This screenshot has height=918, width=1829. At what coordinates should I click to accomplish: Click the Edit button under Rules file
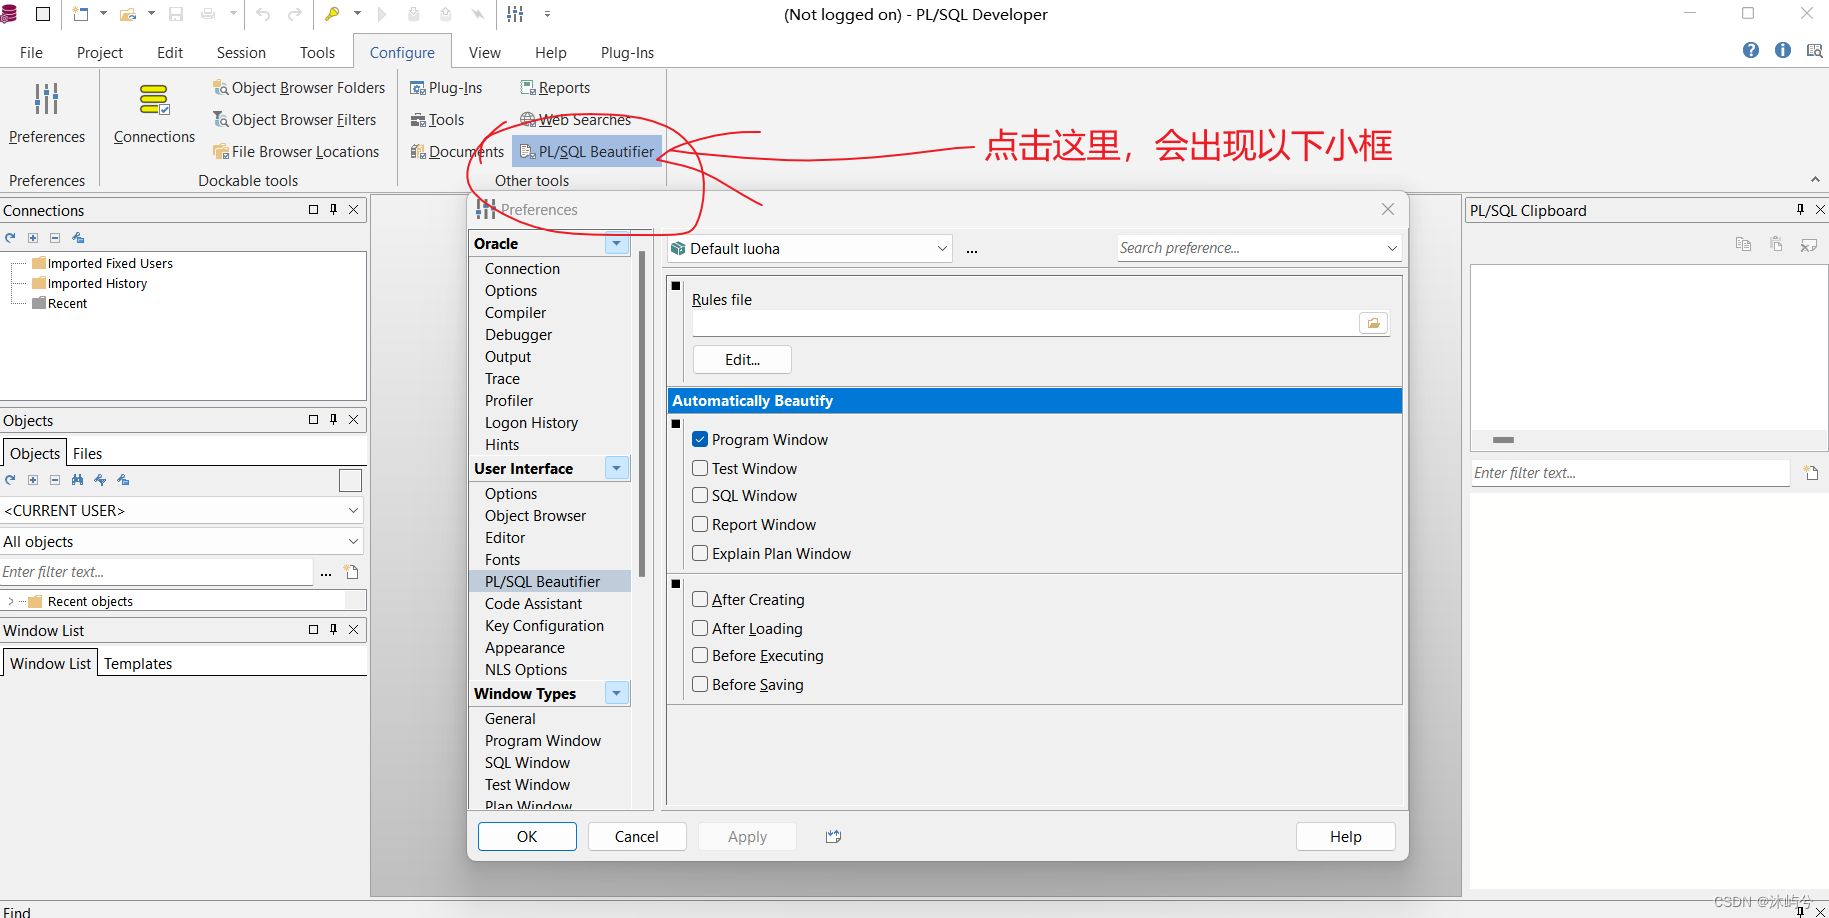tap(741, 359)
